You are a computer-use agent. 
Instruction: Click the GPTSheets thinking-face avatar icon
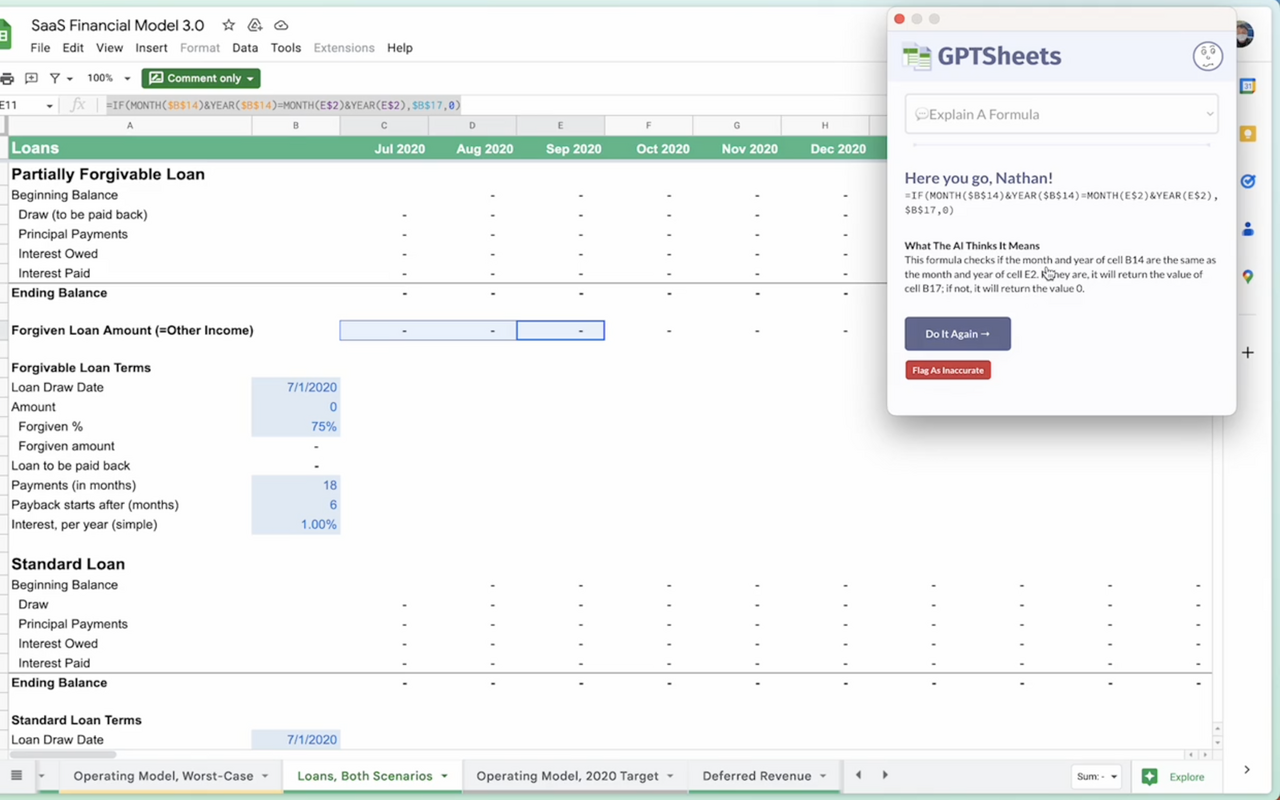tap(1208, 56)
